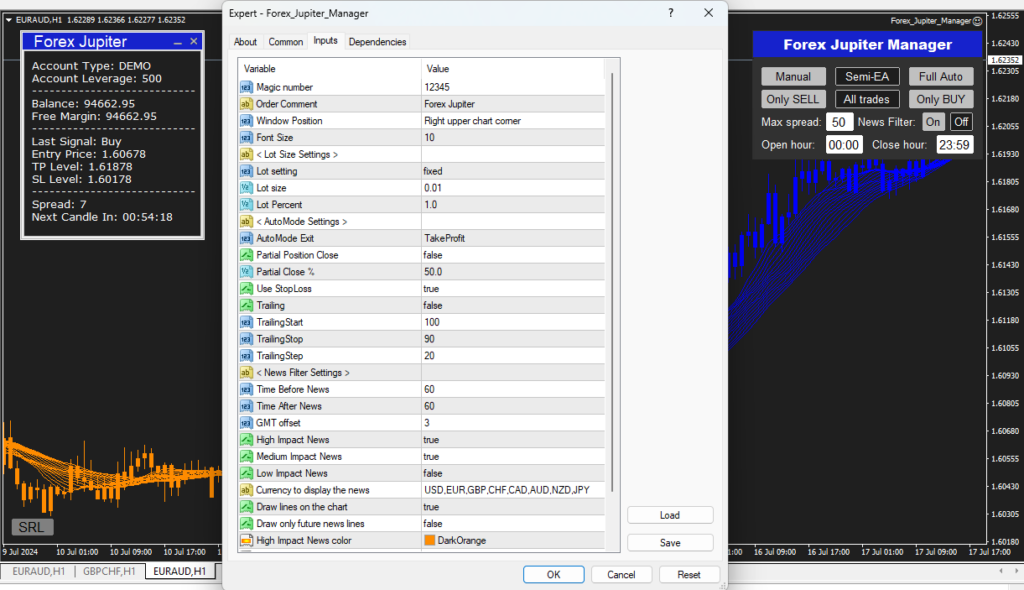Click the Partial Close % row icon
1024x590 pixels.
pyautogui.click(x=246, y=272)
